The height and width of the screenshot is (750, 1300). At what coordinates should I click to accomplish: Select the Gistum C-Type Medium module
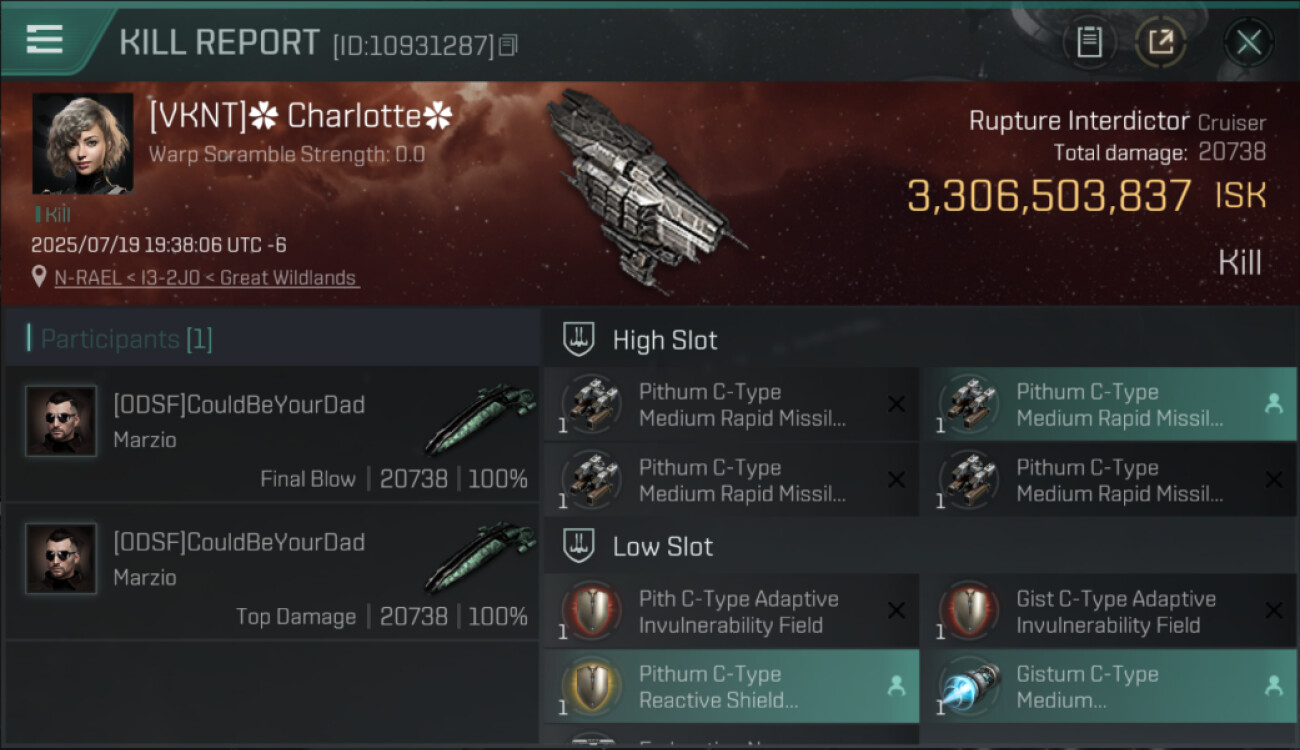click(x=1108, y=687)
